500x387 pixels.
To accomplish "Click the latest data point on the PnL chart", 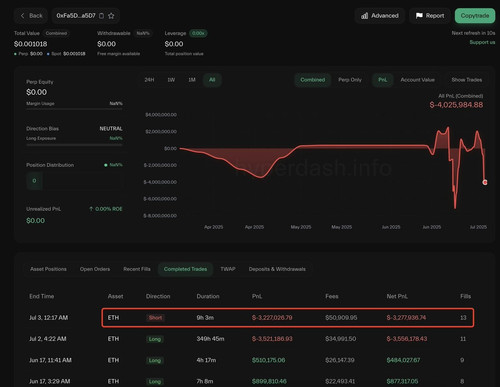I will 485,182.
